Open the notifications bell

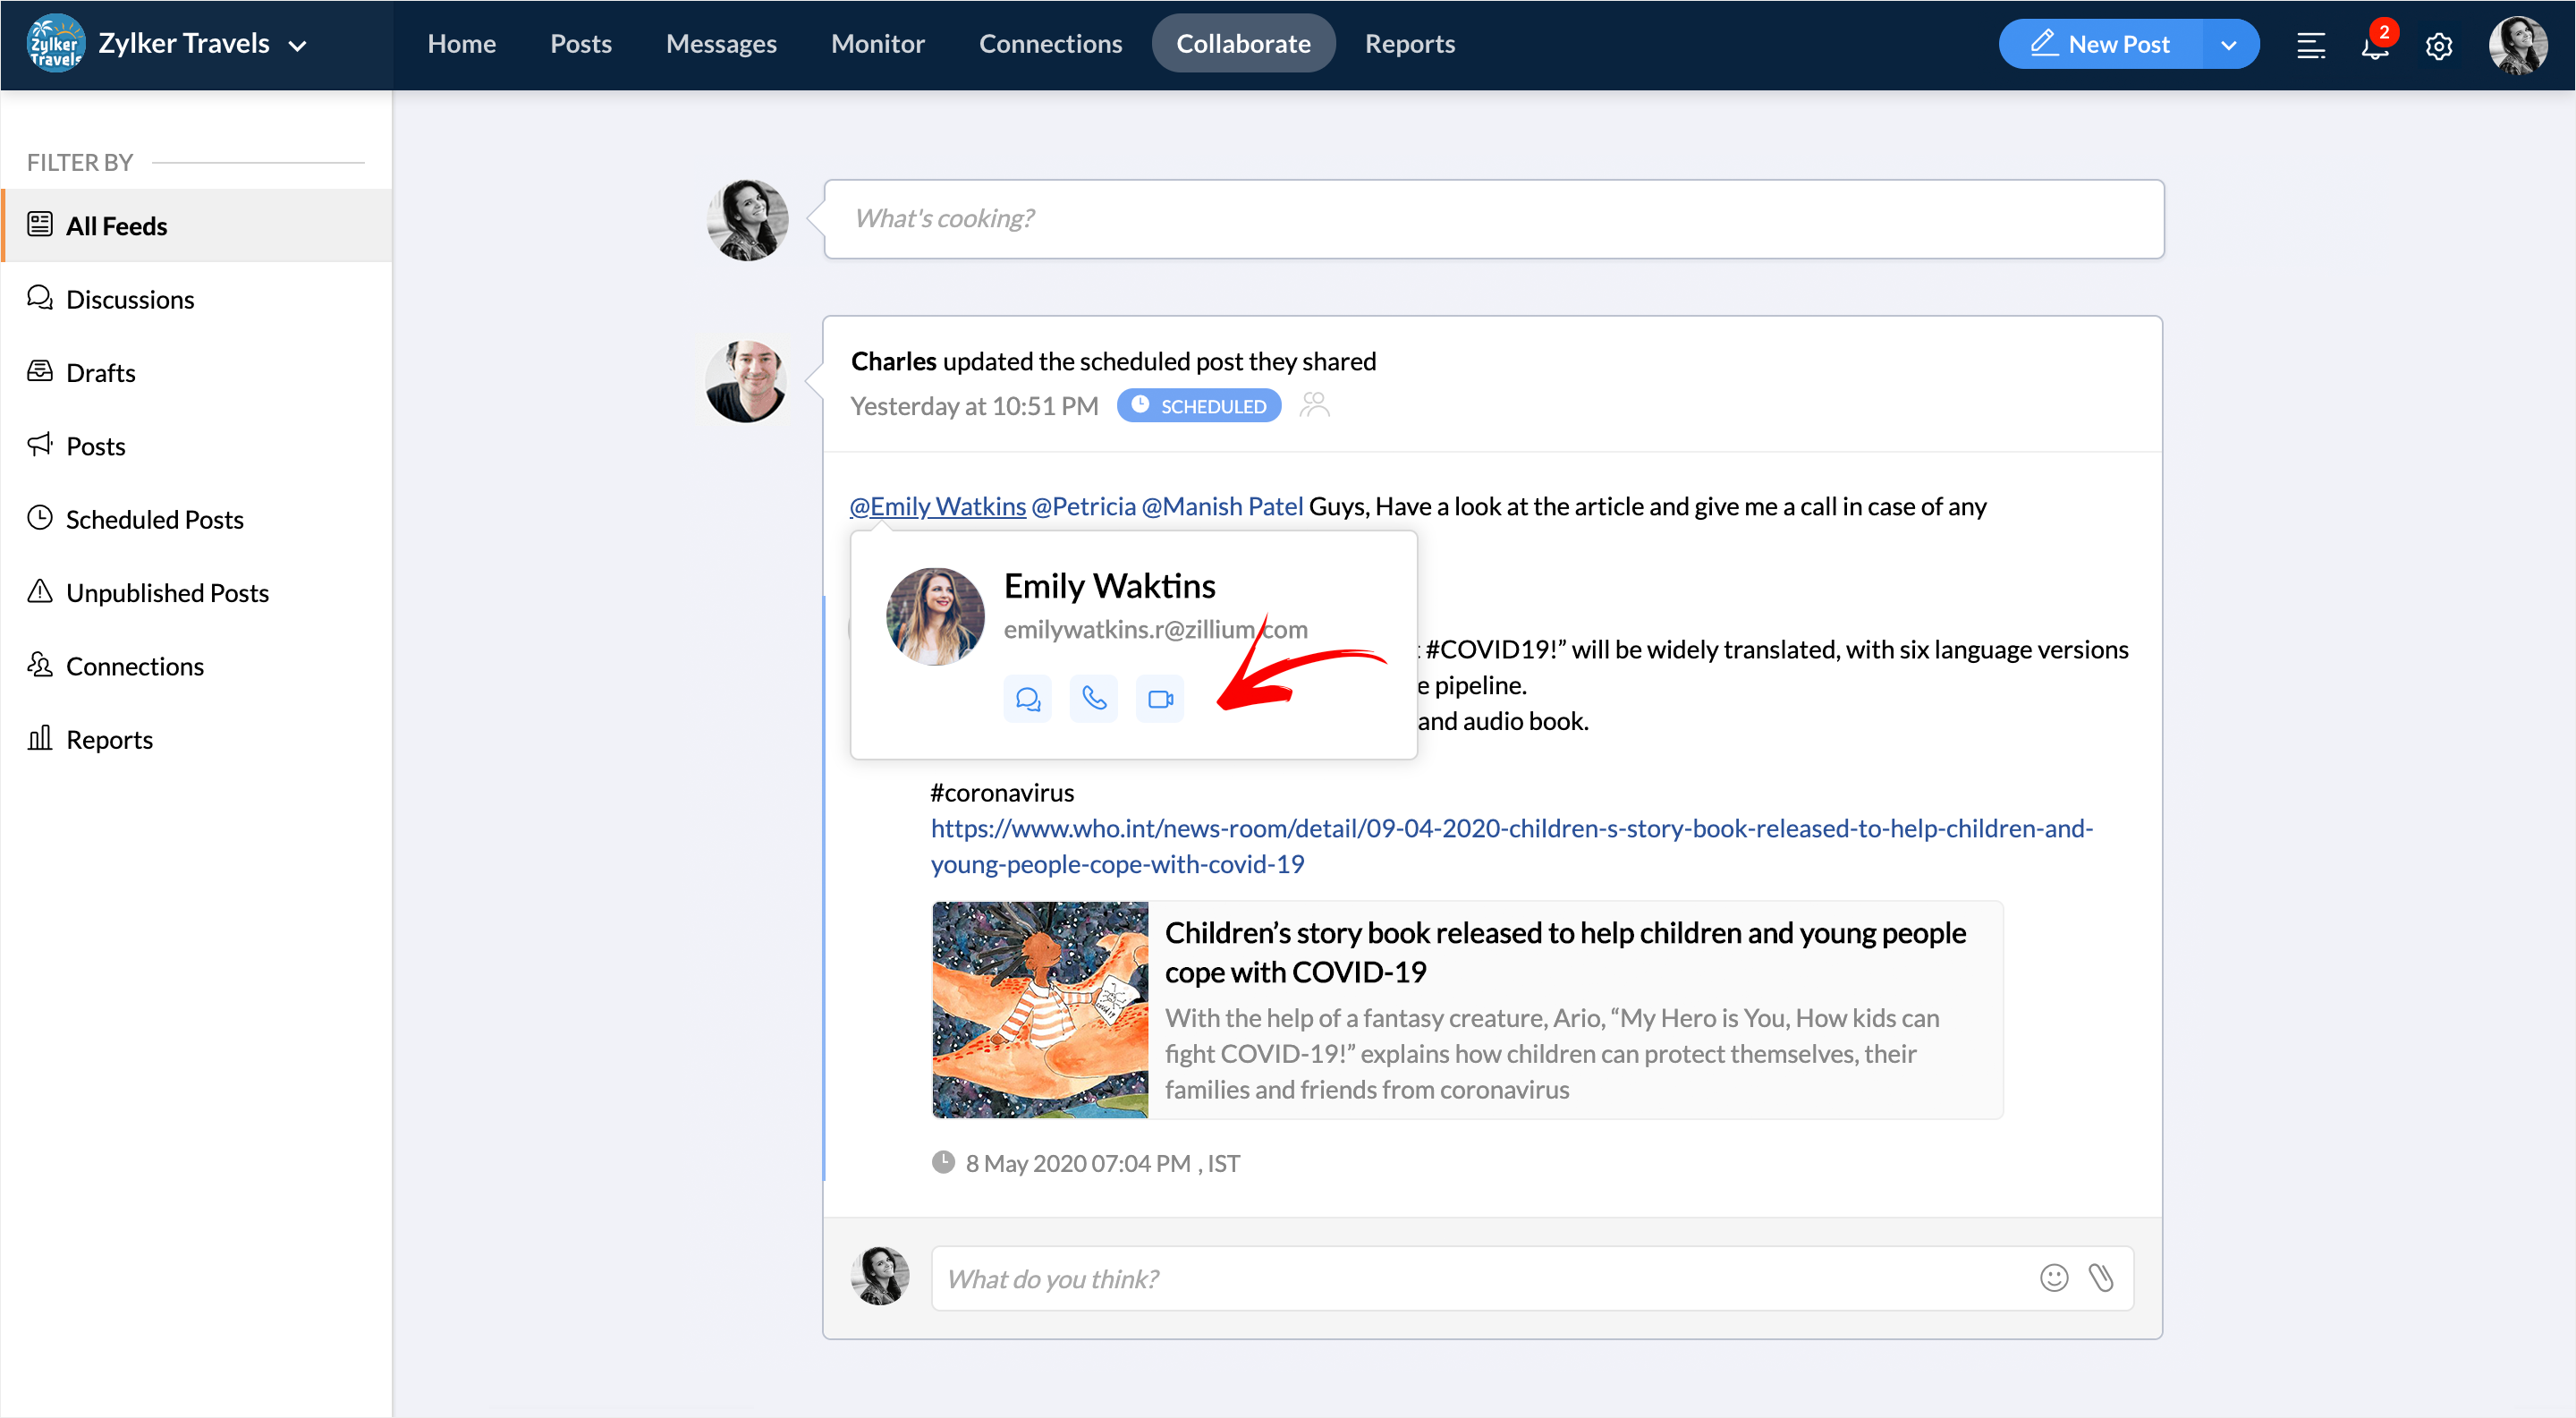[2375, 46]
